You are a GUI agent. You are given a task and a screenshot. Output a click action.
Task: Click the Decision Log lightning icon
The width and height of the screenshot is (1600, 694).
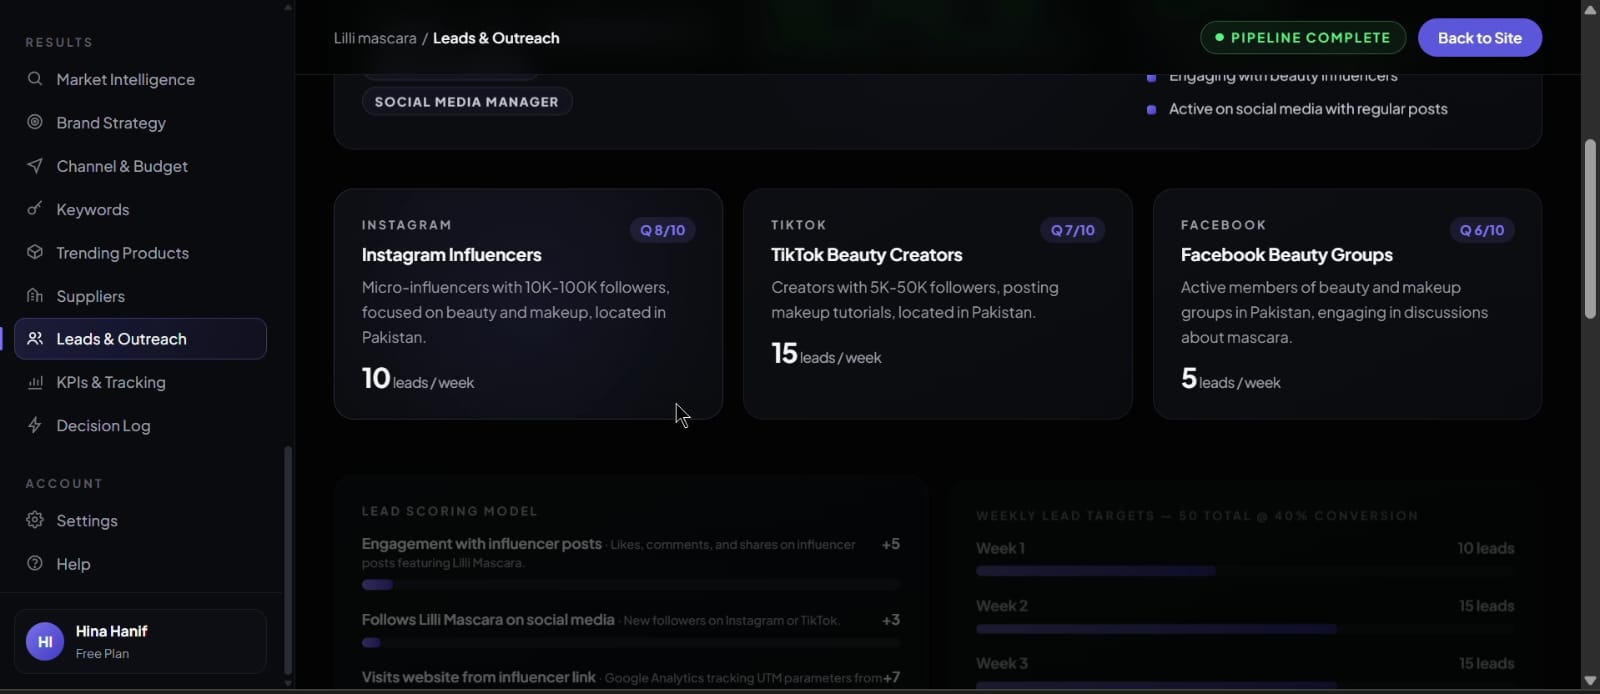coord(35,425)
